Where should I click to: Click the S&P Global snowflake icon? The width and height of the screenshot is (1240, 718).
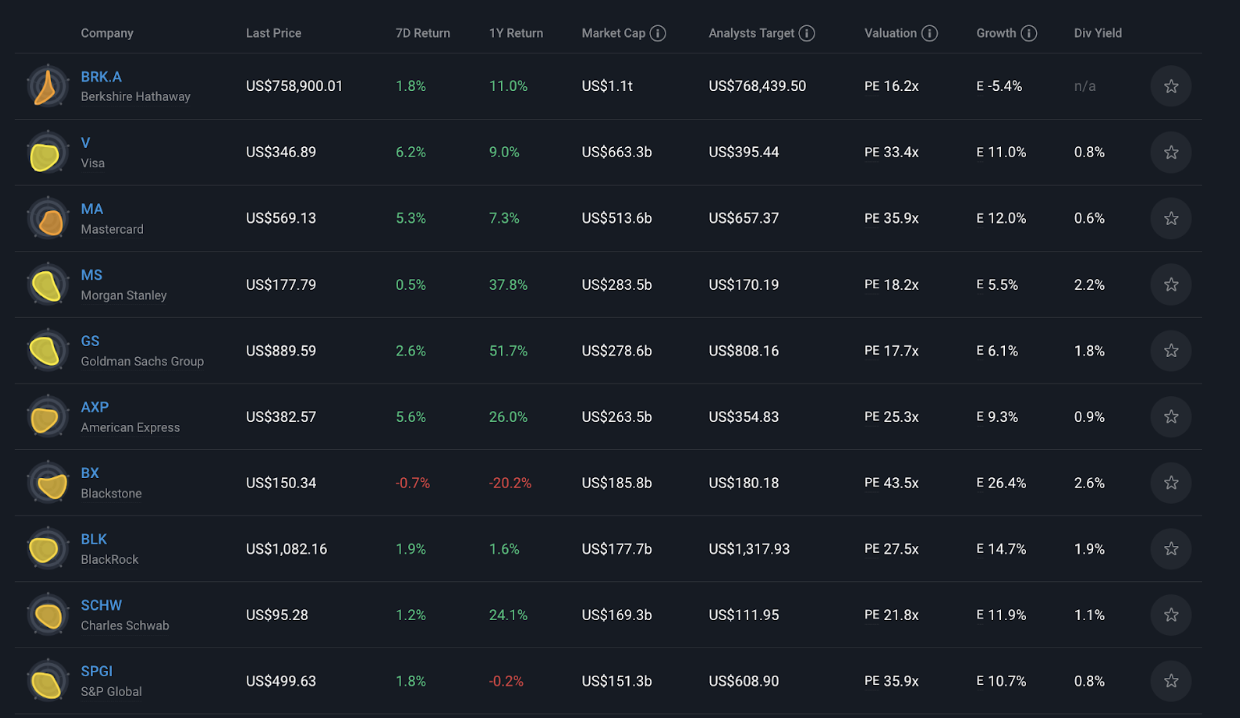point(47,681)
